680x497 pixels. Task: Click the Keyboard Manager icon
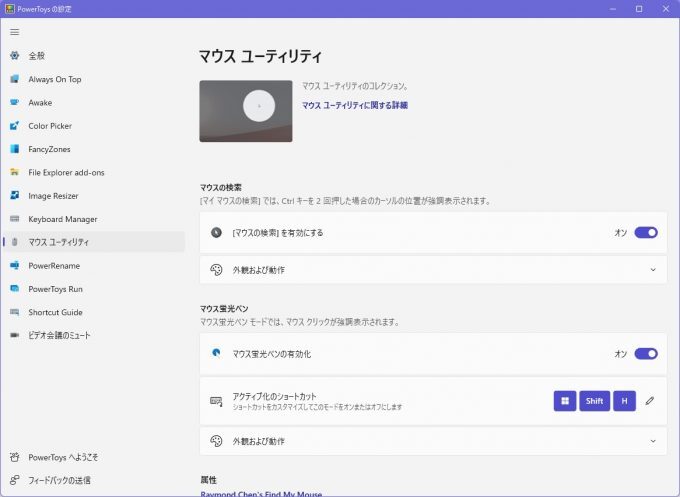pyautogui.click(x=15, y=219)
